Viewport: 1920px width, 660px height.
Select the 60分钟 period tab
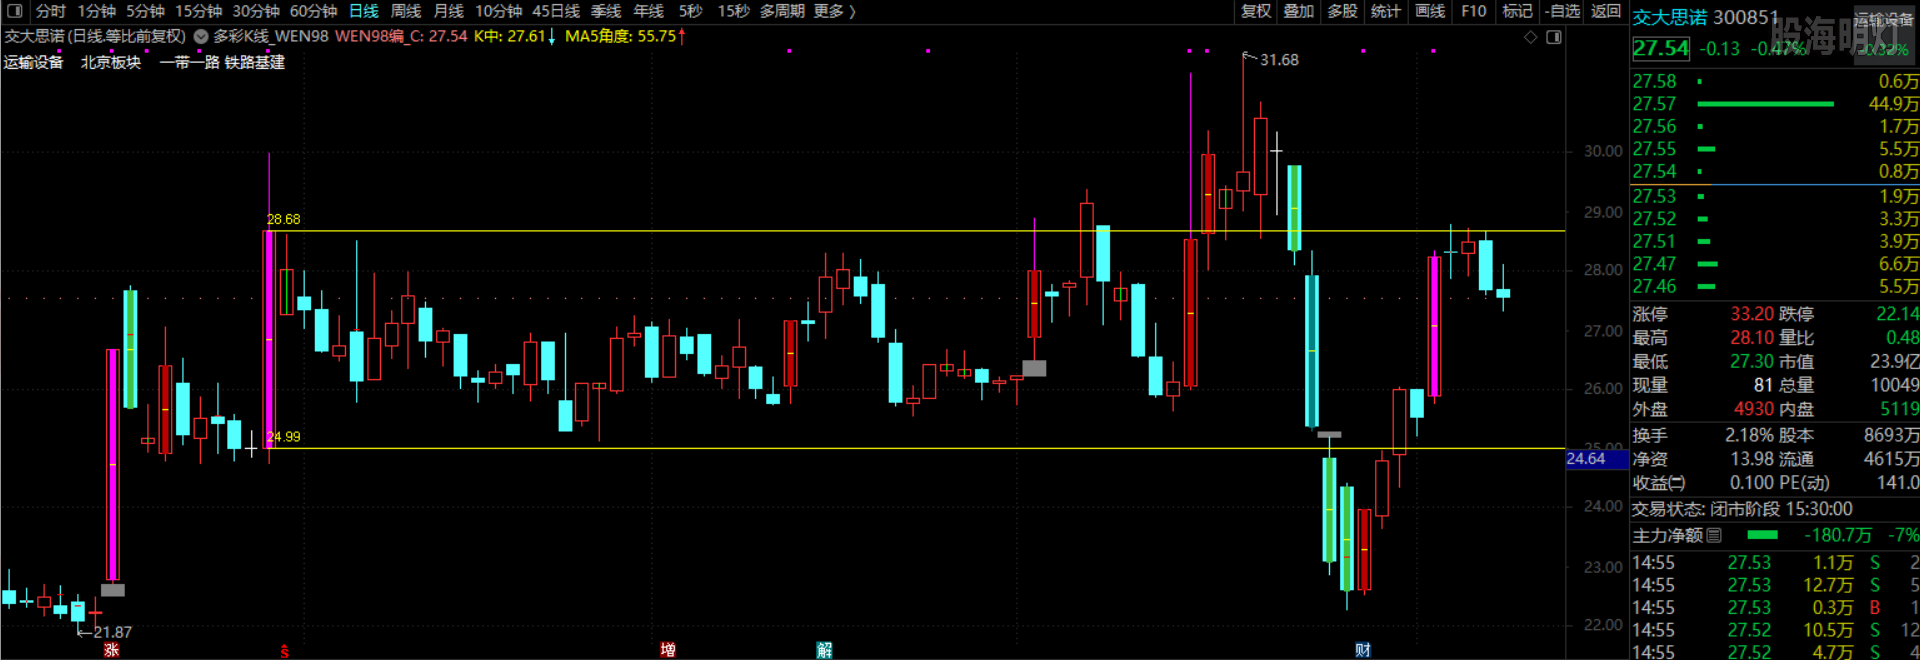point(313,11)
